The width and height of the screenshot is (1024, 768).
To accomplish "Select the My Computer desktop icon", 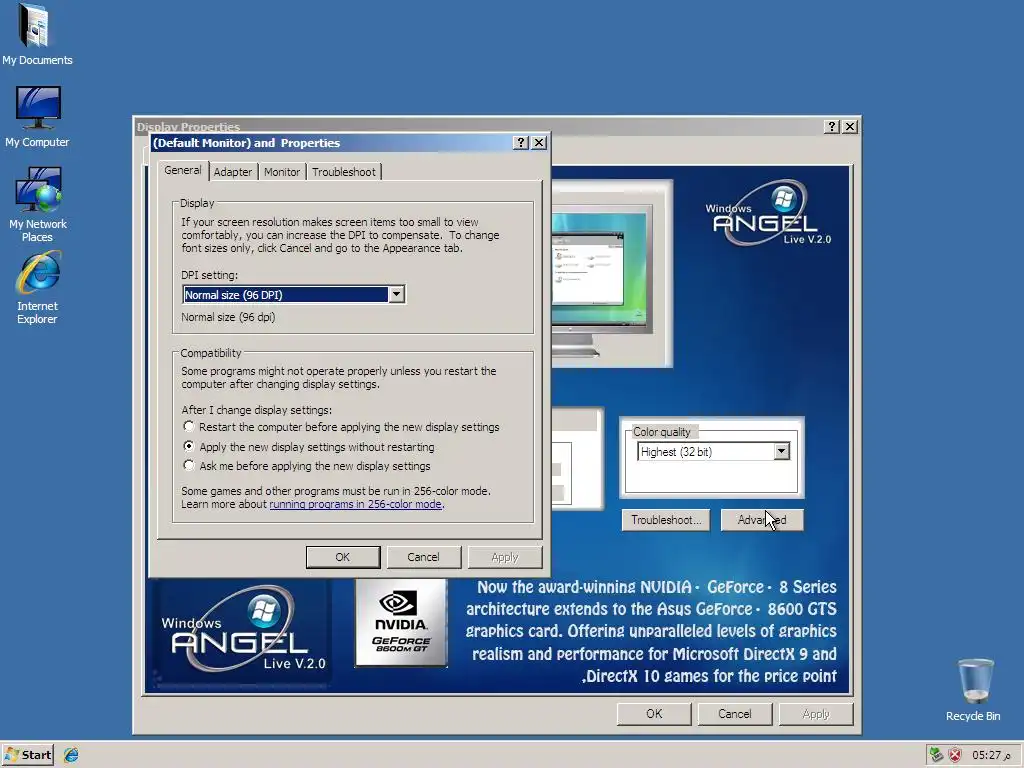I will 37,116.
